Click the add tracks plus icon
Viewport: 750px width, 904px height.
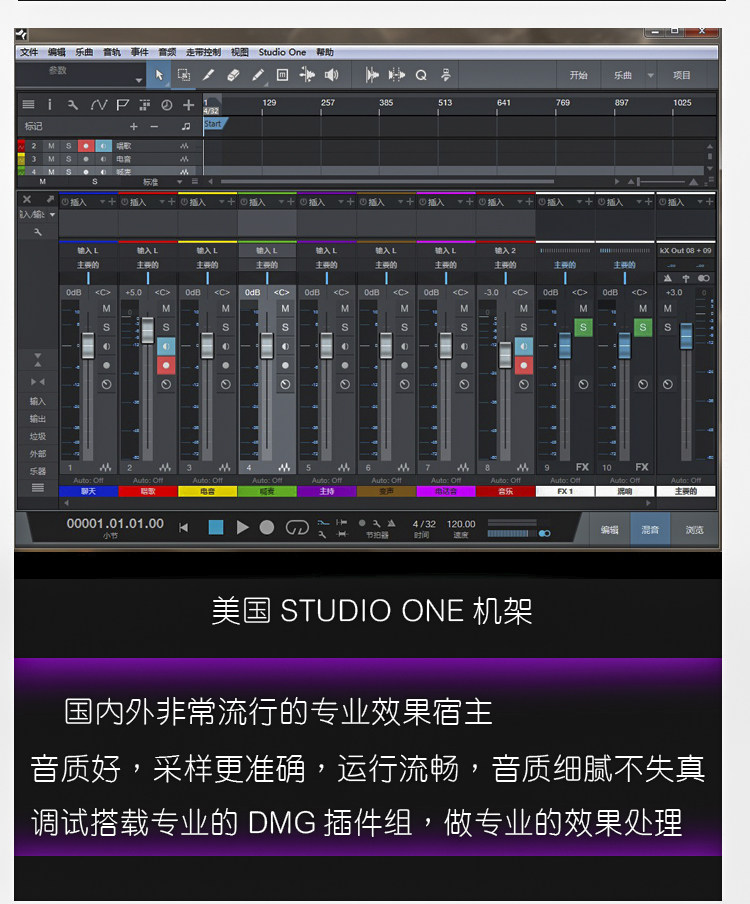tap(189, 105)
